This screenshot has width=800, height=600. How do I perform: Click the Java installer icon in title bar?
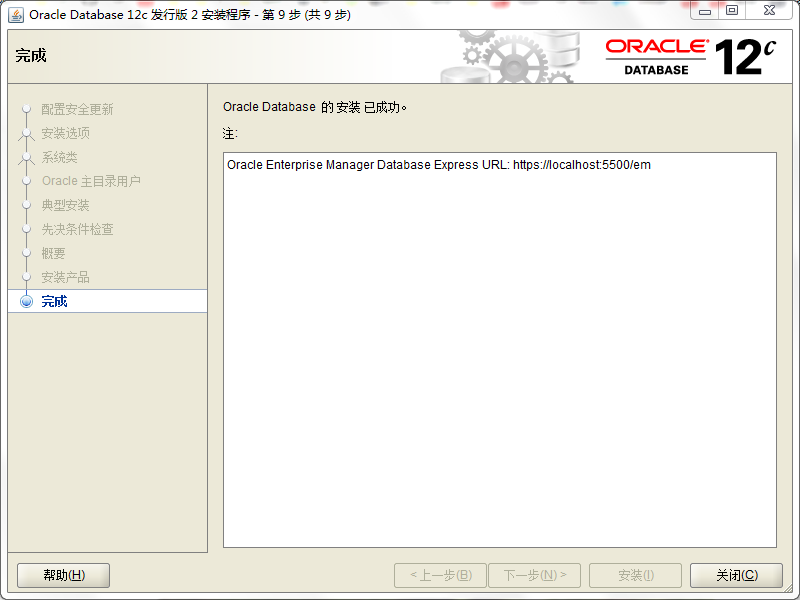(16, 15)
